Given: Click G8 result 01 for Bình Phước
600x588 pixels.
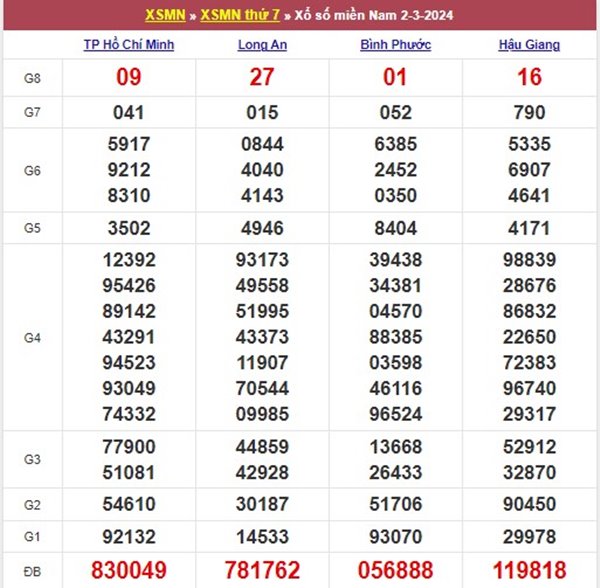Looking at the screenshot, I should (395, 77).
